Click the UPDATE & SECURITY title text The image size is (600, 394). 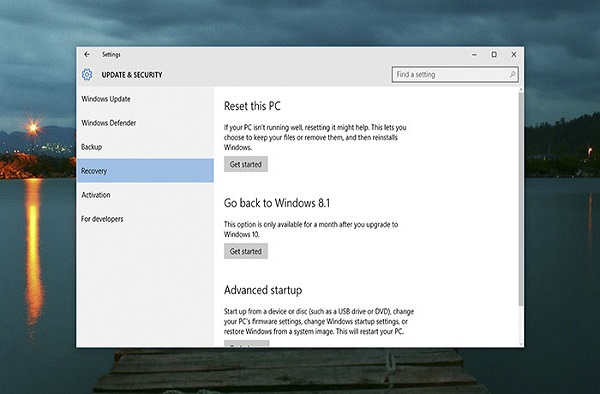point(132,75)
